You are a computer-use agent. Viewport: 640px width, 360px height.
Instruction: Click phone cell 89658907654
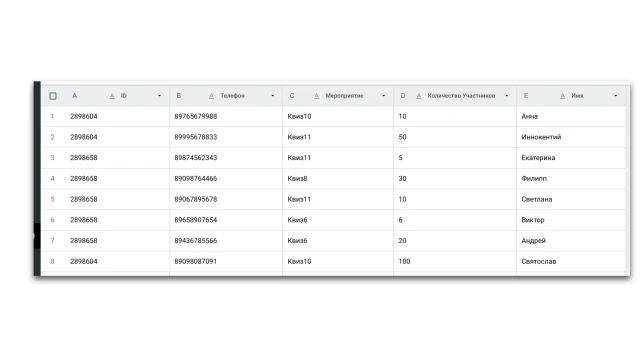coord(226,220)
